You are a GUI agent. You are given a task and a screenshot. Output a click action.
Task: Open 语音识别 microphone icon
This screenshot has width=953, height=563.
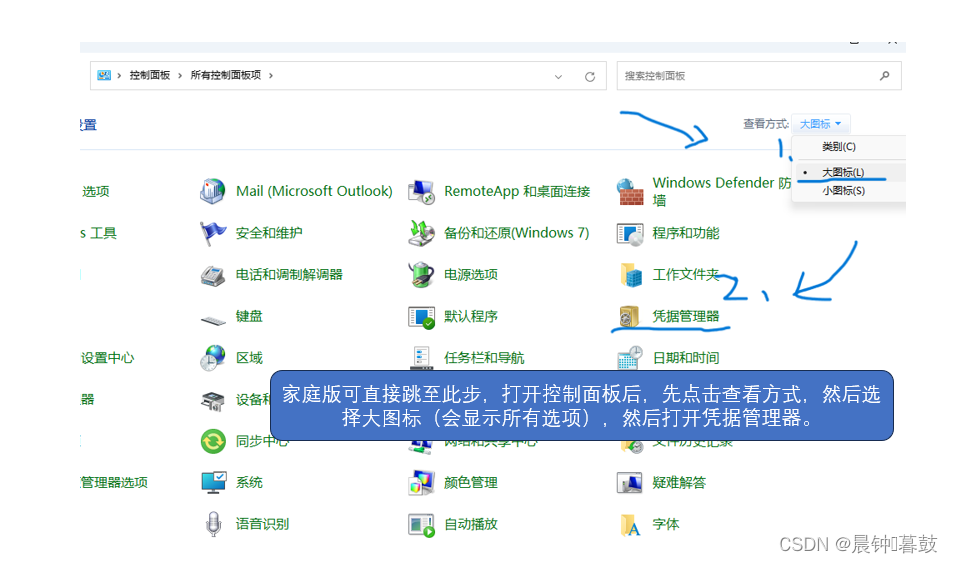click(213, 524)
